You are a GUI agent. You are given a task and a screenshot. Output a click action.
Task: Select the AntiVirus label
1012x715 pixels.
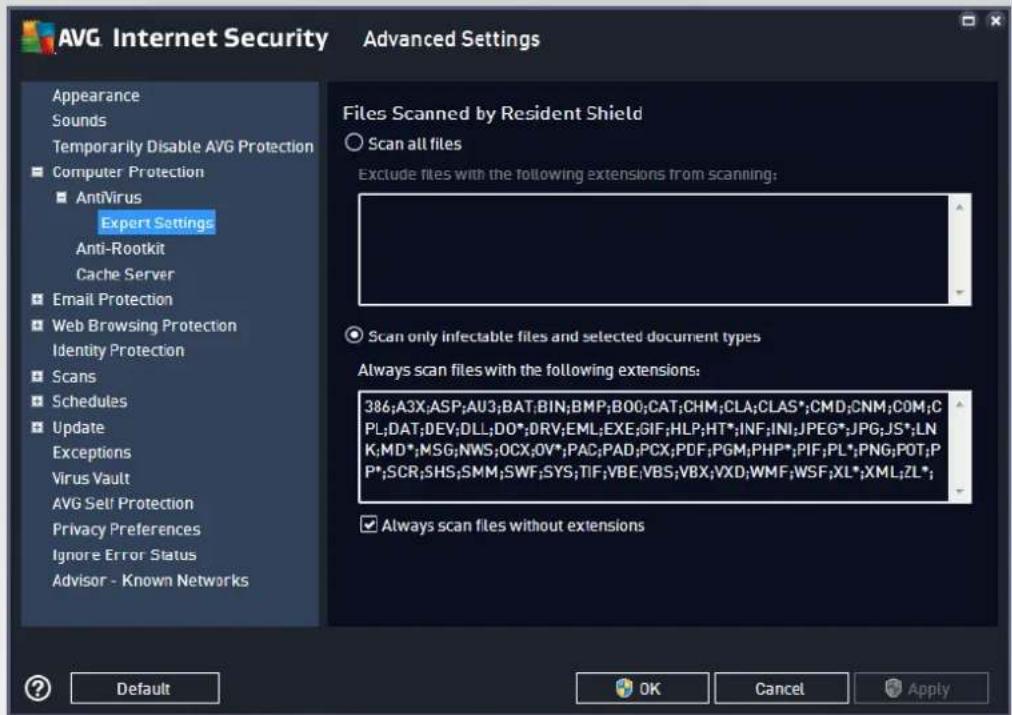click(x=108, y=197)
